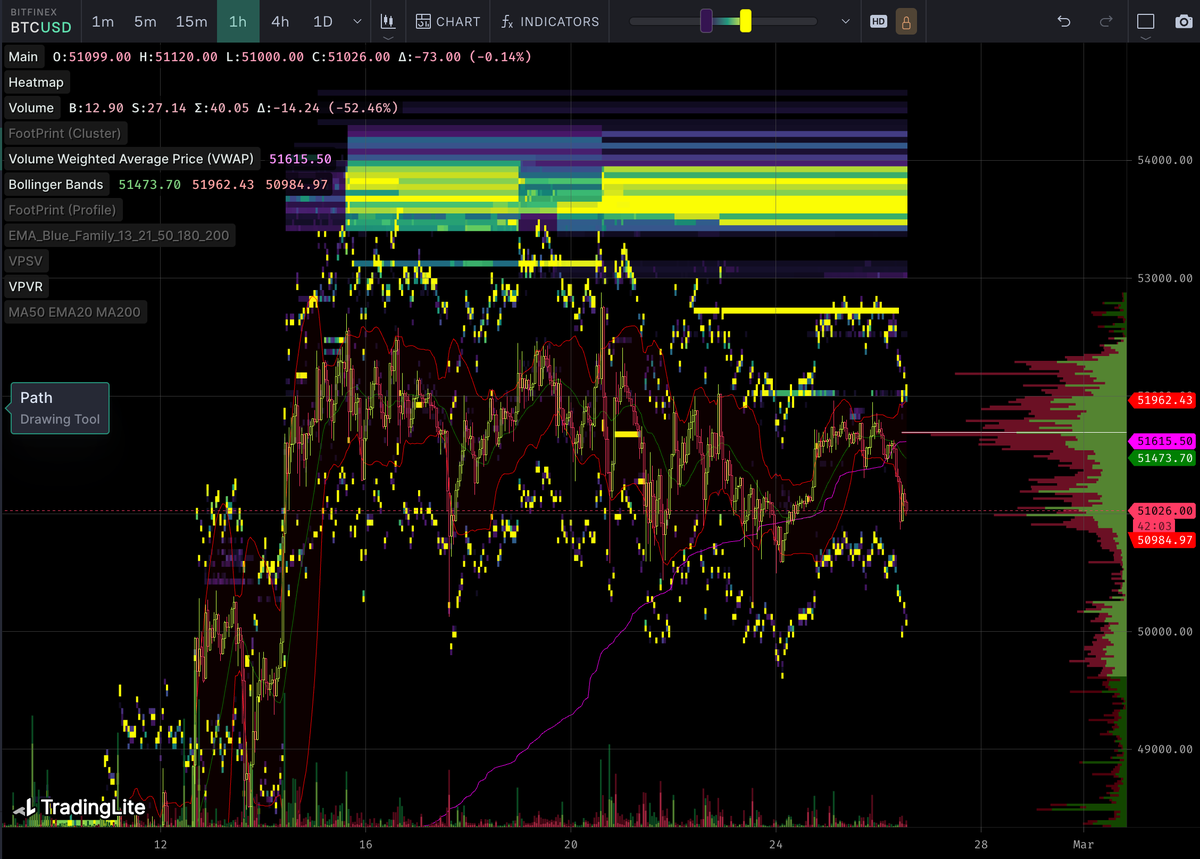Image resolution: width=1200 pixels, height=859 pixels.
Task: Expand the heatmap slider options chevron
Action: coord(846,21)
